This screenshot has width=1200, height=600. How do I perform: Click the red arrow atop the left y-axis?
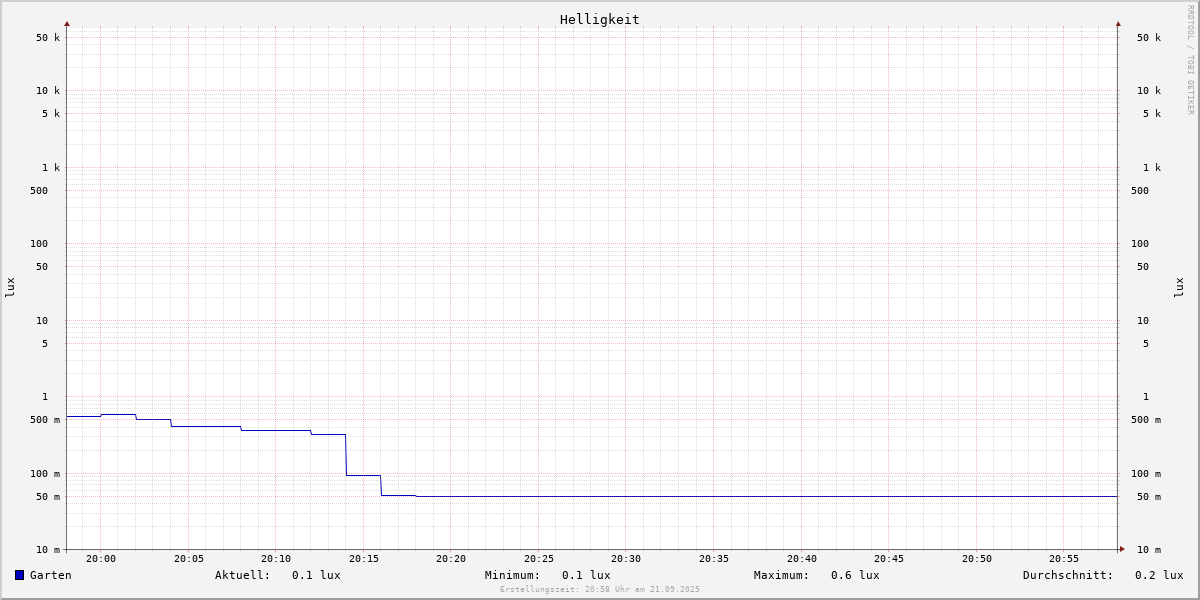pos(67,23)
